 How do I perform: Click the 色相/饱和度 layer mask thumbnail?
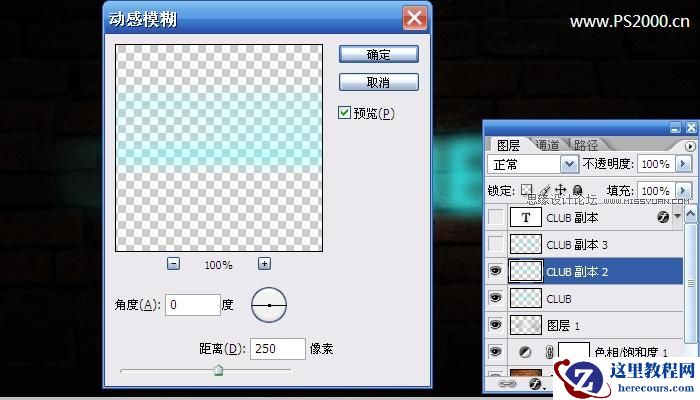[574, 350]
